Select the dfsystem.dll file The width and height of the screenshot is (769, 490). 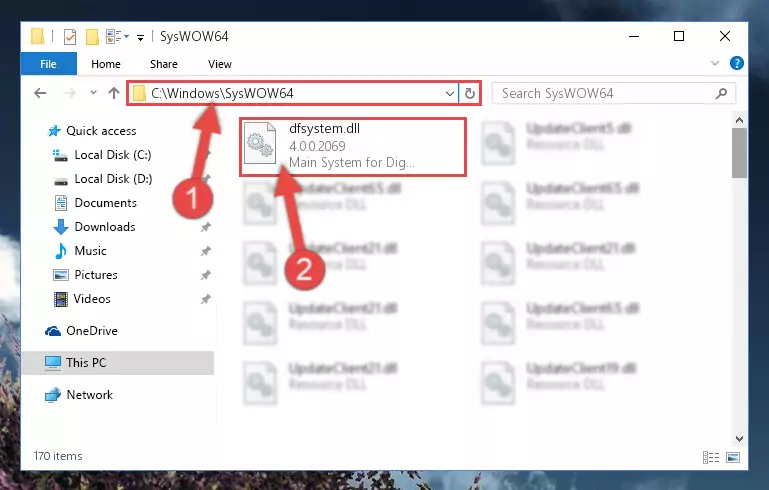tap(353, 146)
